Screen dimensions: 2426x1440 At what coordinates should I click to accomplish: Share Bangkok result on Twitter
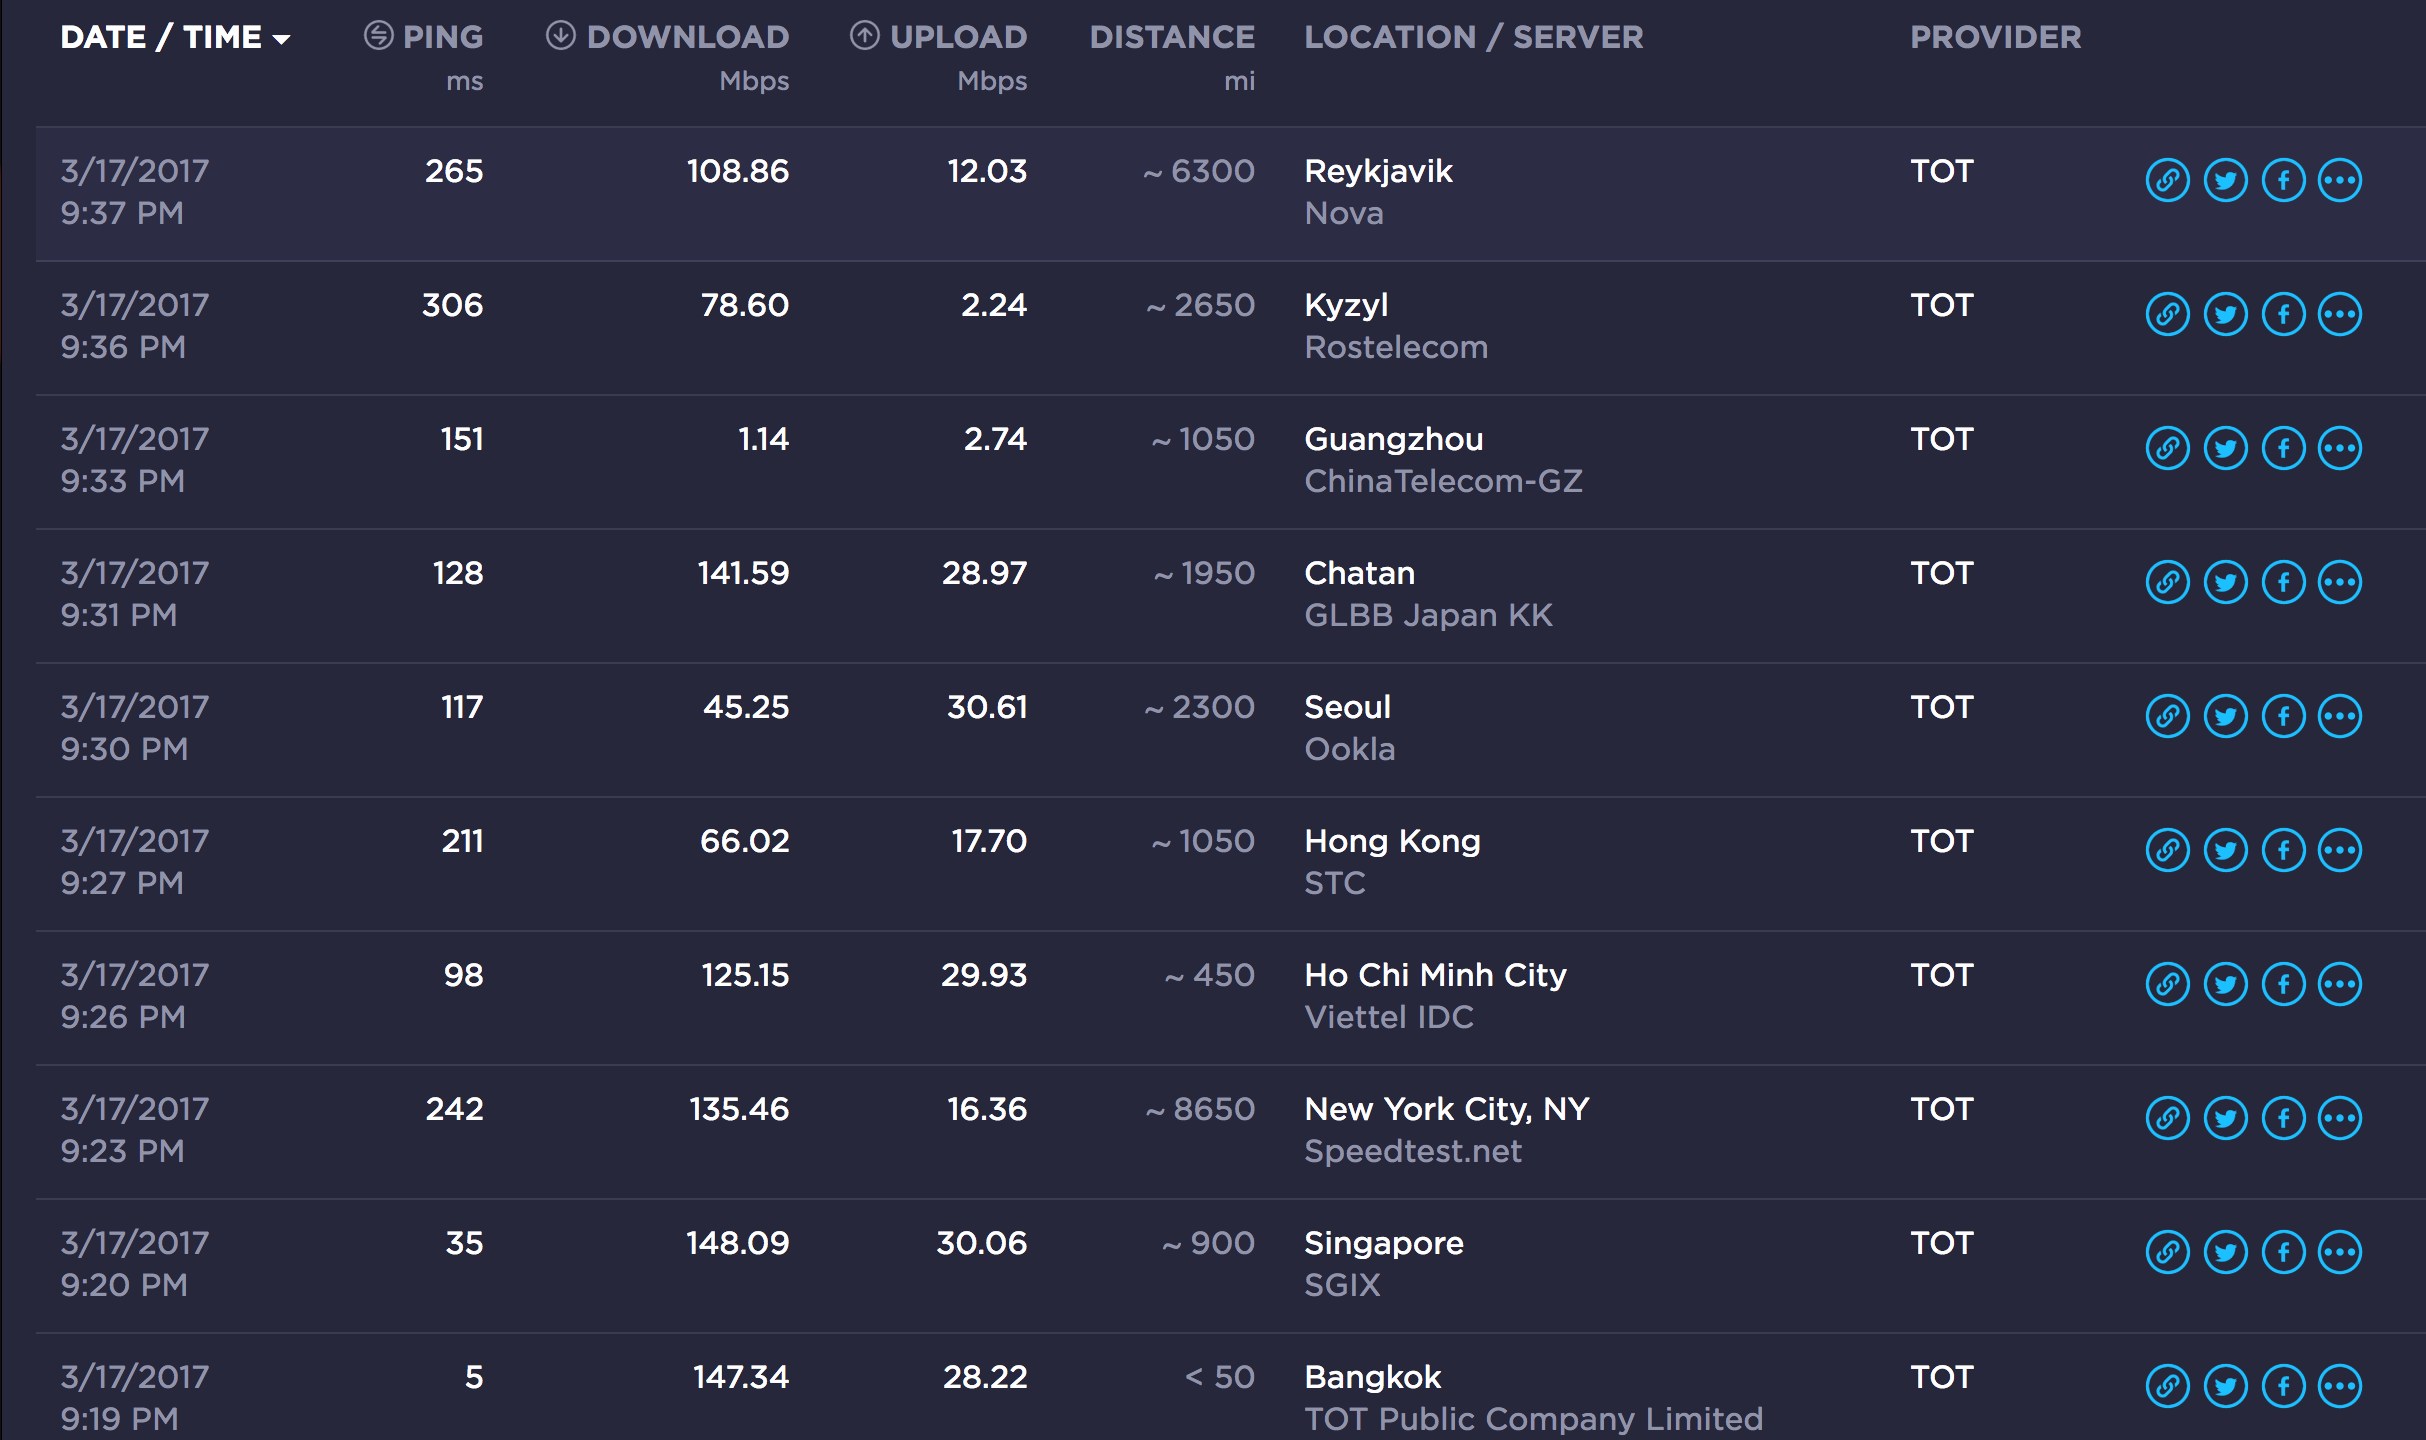2225,1387
